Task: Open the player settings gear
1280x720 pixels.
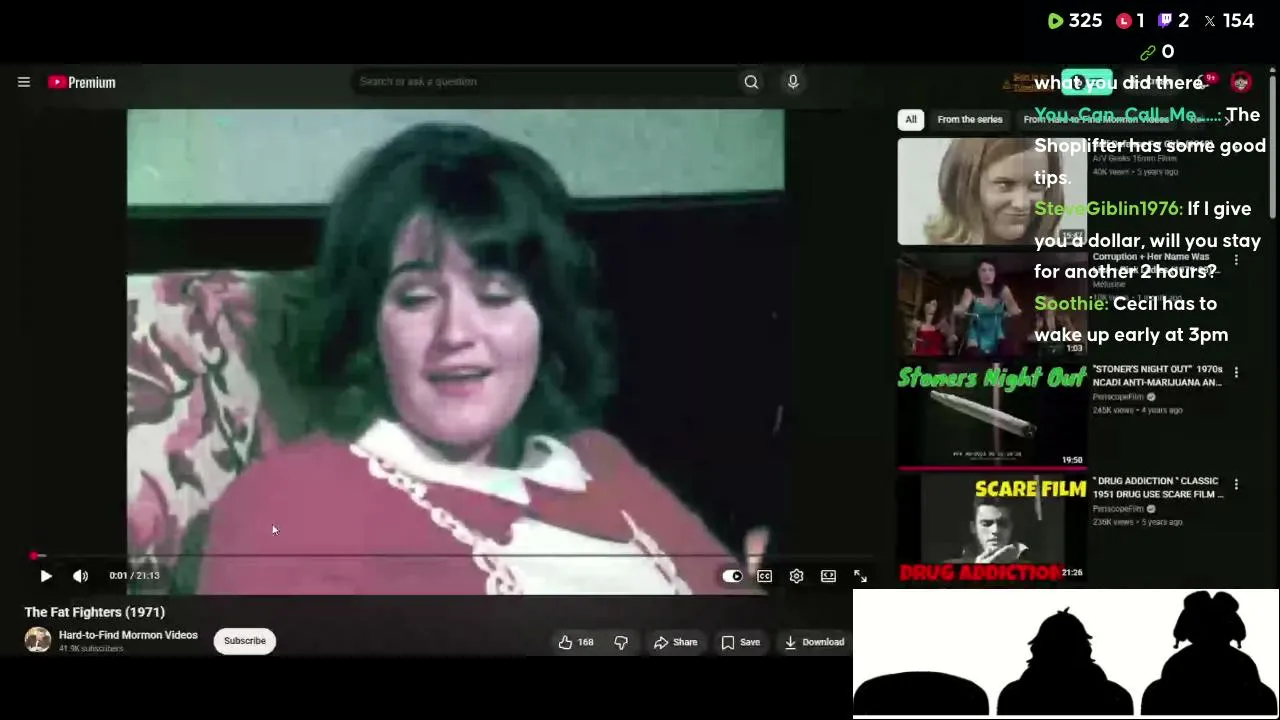Action: click(796, 576)
